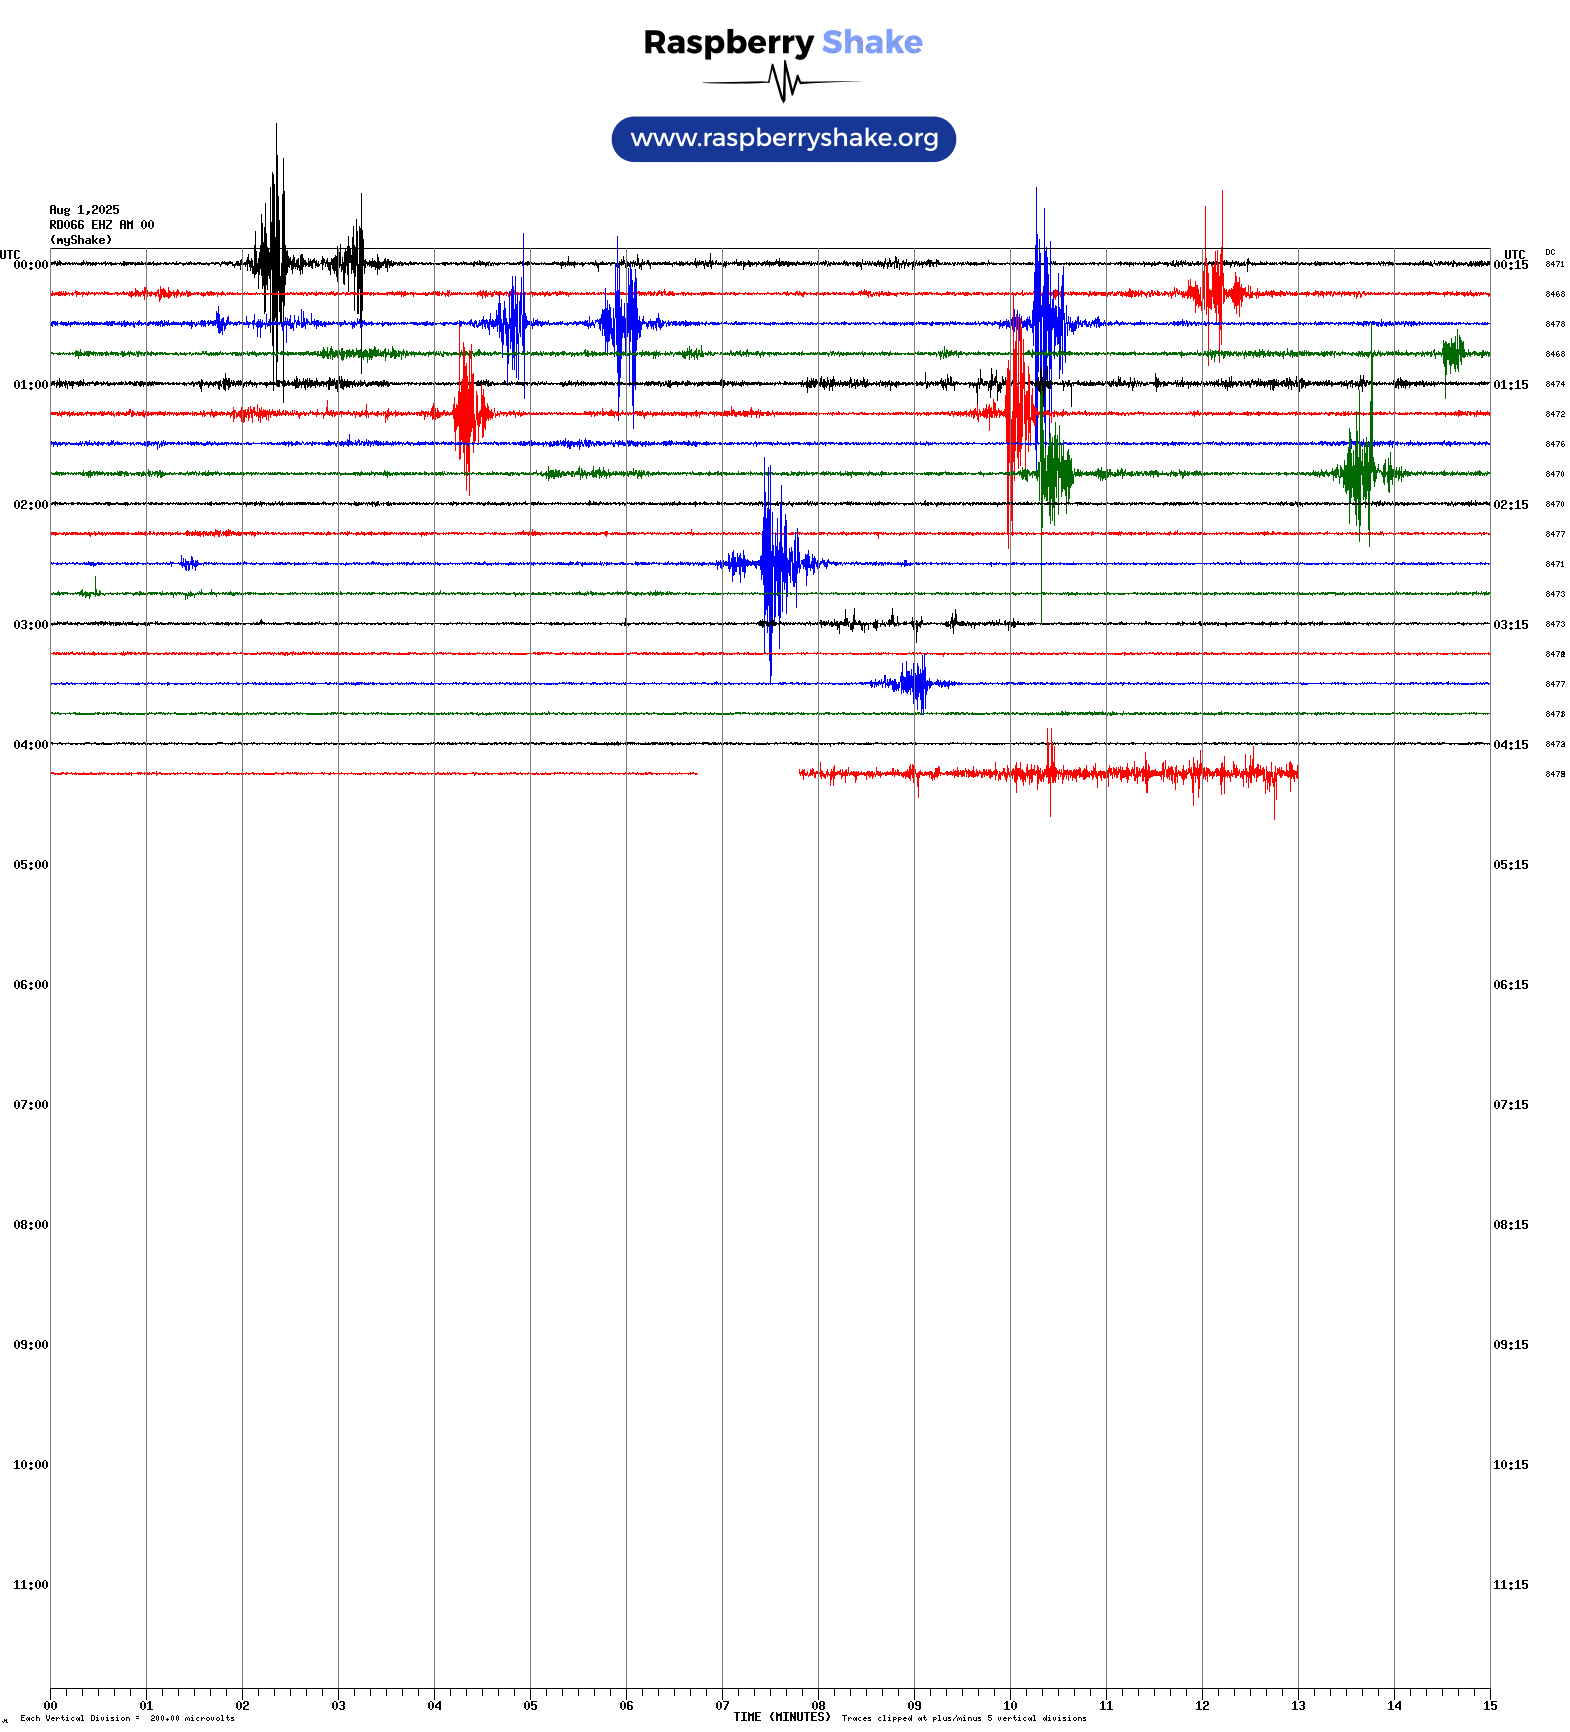Click the minute 08 tick label on bottom axis
Image resolution: width=1570 pixels, height=1732 pixels.
[x=818, y=1706]
